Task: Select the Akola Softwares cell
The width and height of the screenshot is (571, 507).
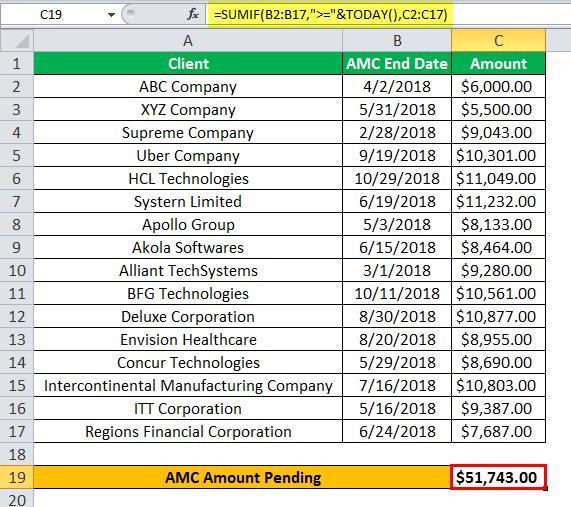Action: pyautogui.click(x=188, y=248)
